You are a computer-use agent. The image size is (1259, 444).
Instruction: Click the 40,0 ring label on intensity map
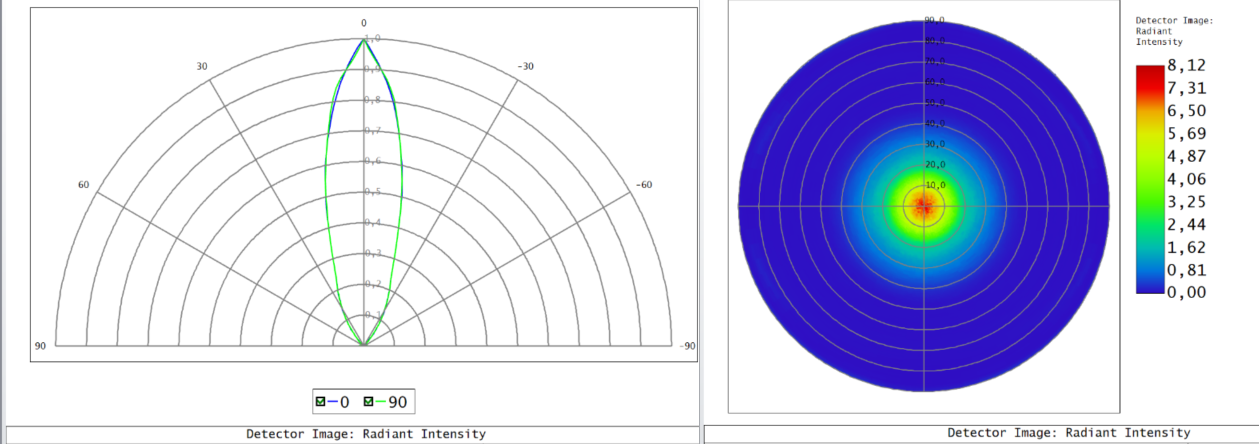point(934,124)
